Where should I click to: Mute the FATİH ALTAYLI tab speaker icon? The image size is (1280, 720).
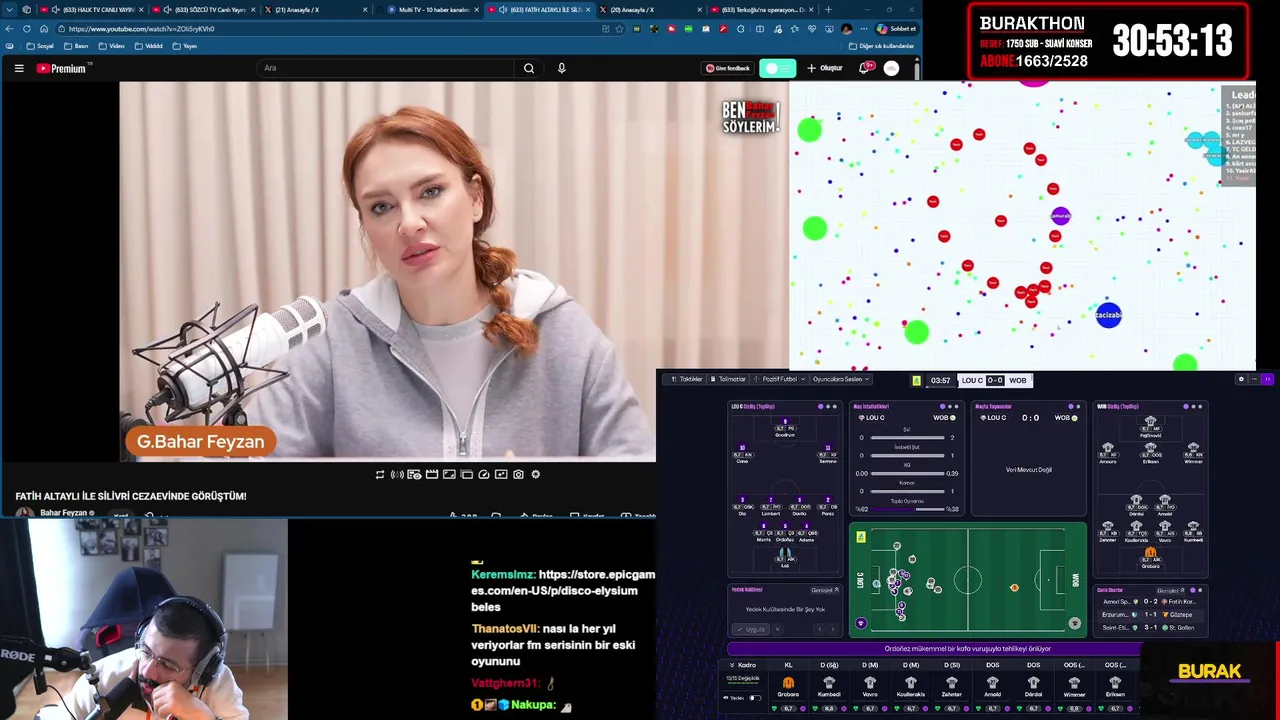[x=504, y=10]
